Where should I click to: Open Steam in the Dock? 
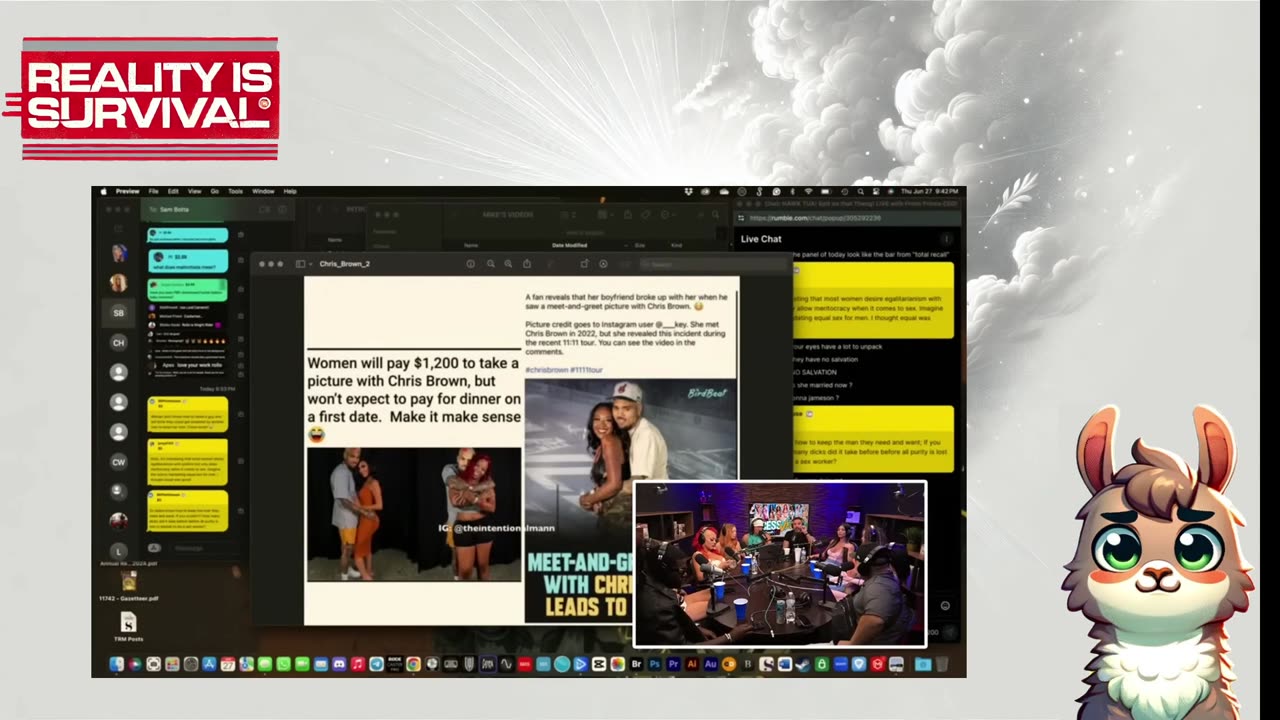pyautogui.click(x=803, y=664)
